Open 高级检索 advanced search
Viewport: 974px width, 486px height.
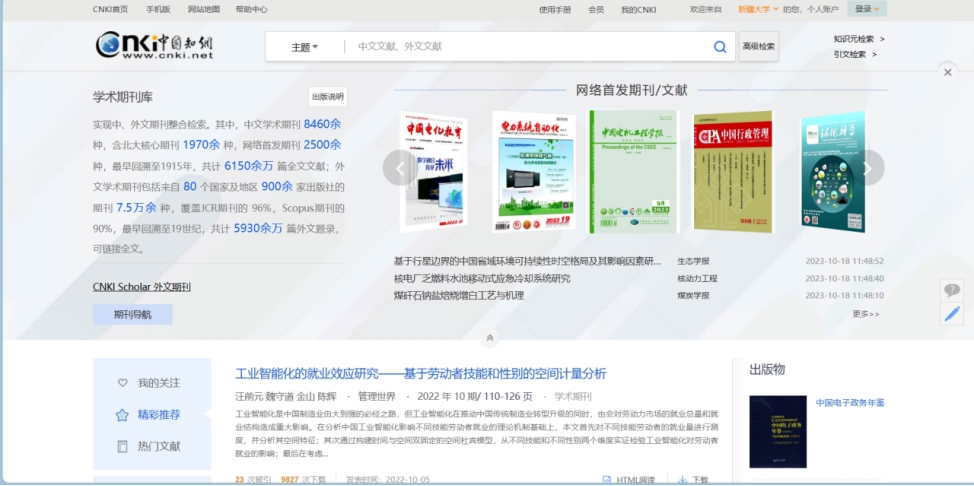pyautogui.click(x=758, y=47)
